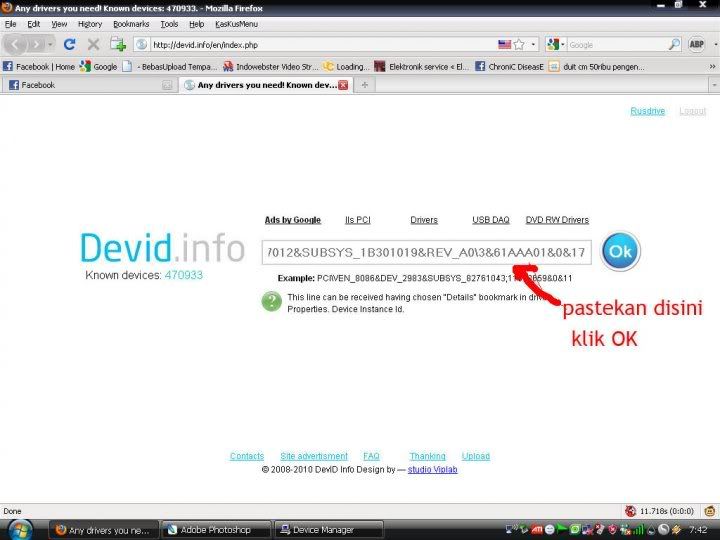Open the Indowebster Video Str... bookmark
The image size is (720, 540).
270,67
